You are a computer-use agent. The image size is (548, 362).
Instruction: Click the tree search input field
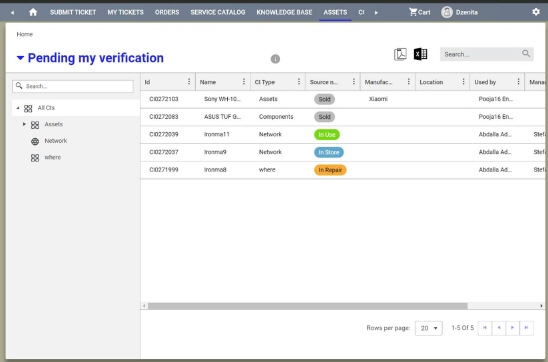click(73, 86)
